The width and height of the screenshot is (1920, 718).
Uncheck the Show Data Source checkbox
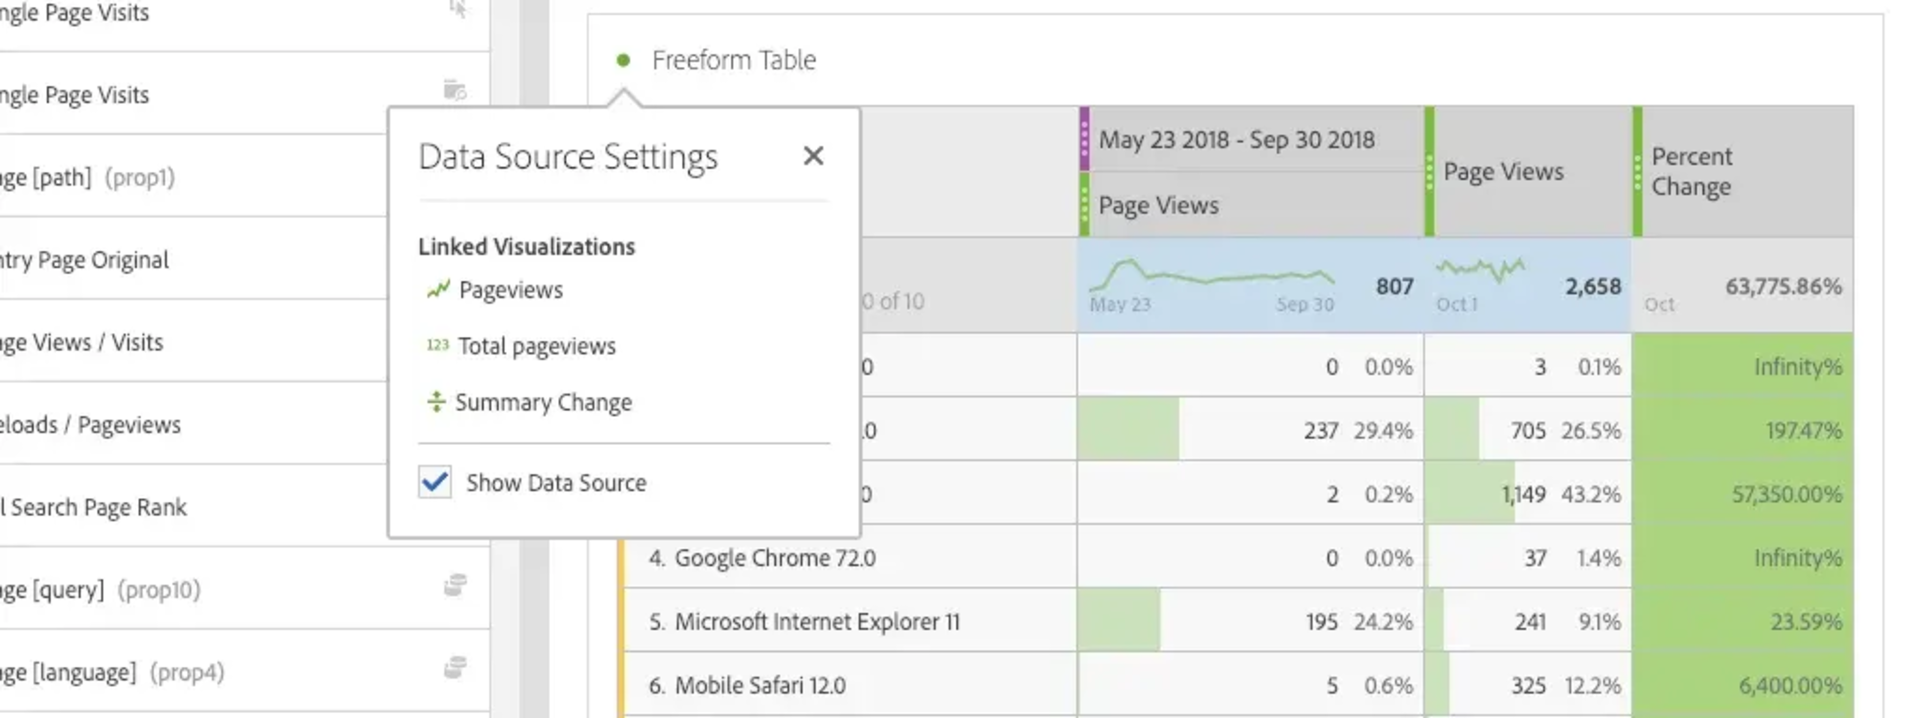[435, 482]
